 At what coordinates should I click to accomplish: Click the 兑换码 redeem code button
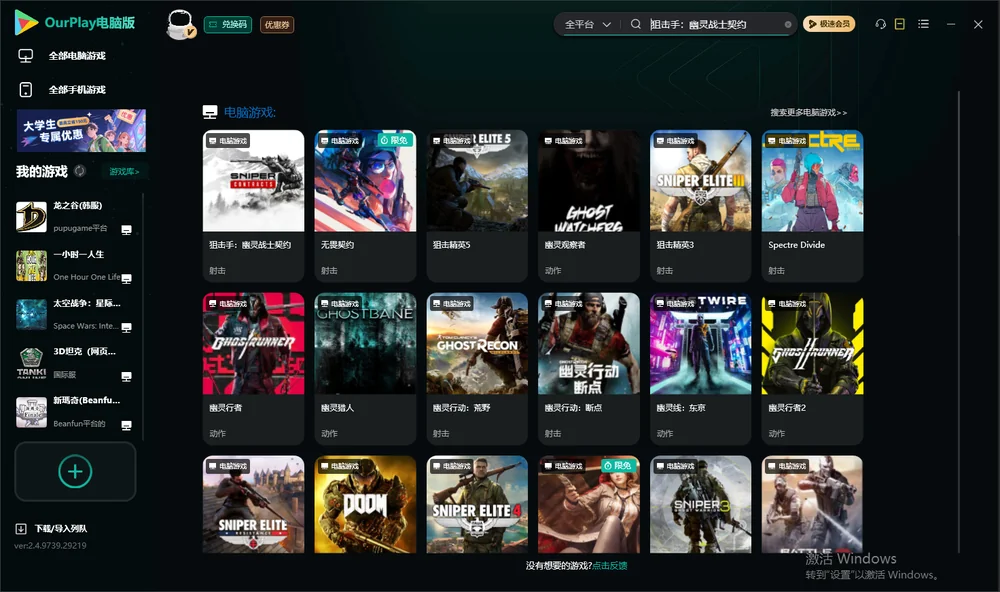pyautogui.click(x=228, y=24)
